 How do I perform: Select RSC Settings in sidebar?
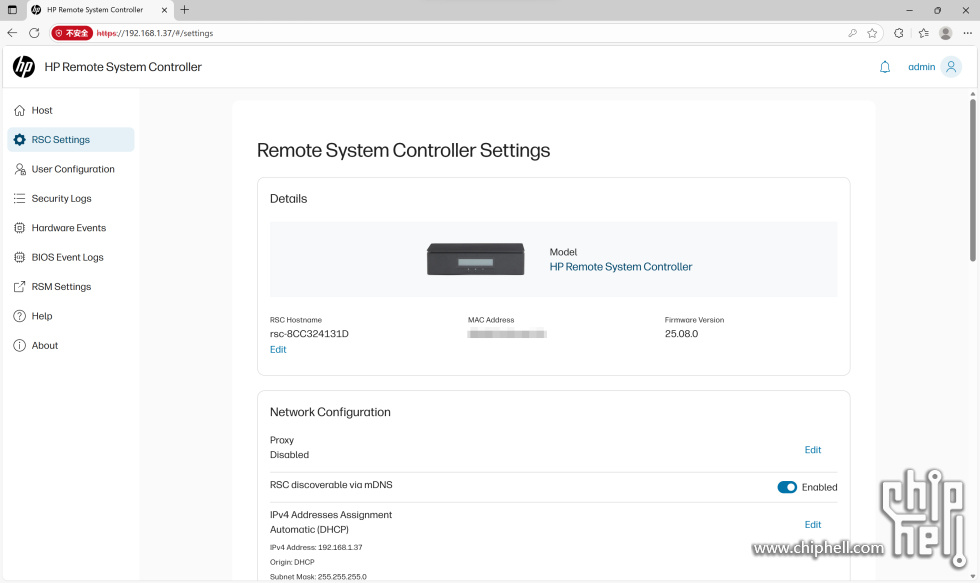(60, 140)
